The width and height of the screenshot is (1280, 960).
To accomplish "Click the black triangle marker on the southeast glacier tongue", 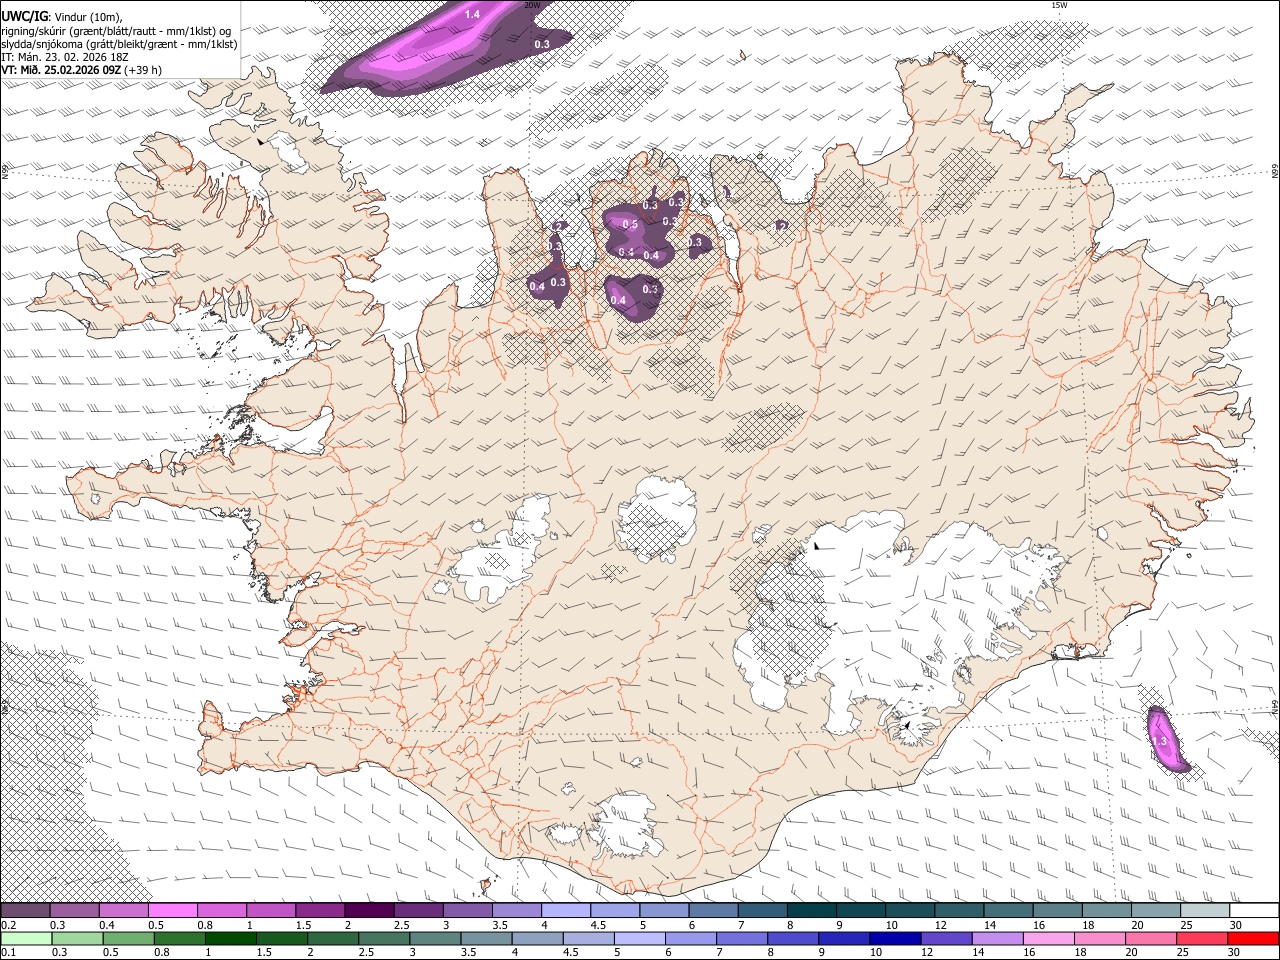I will pos(906,724).
